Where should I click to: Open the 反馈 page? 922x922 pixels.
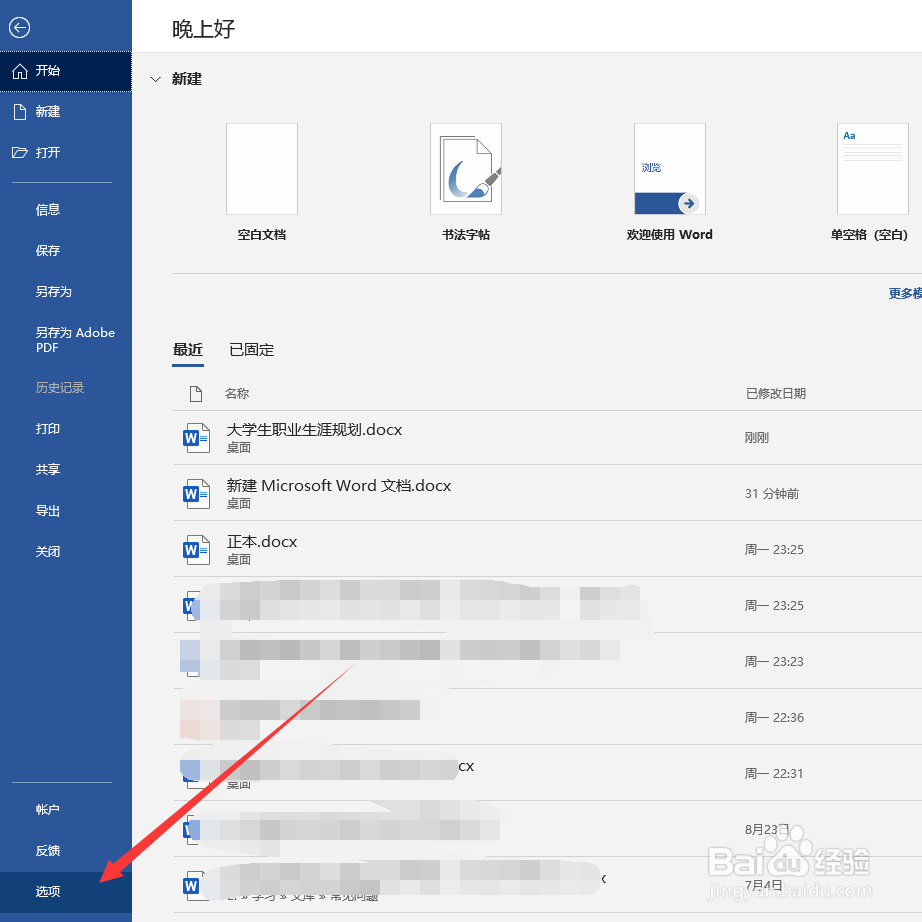pyautogui.click(x=48, y=851)
